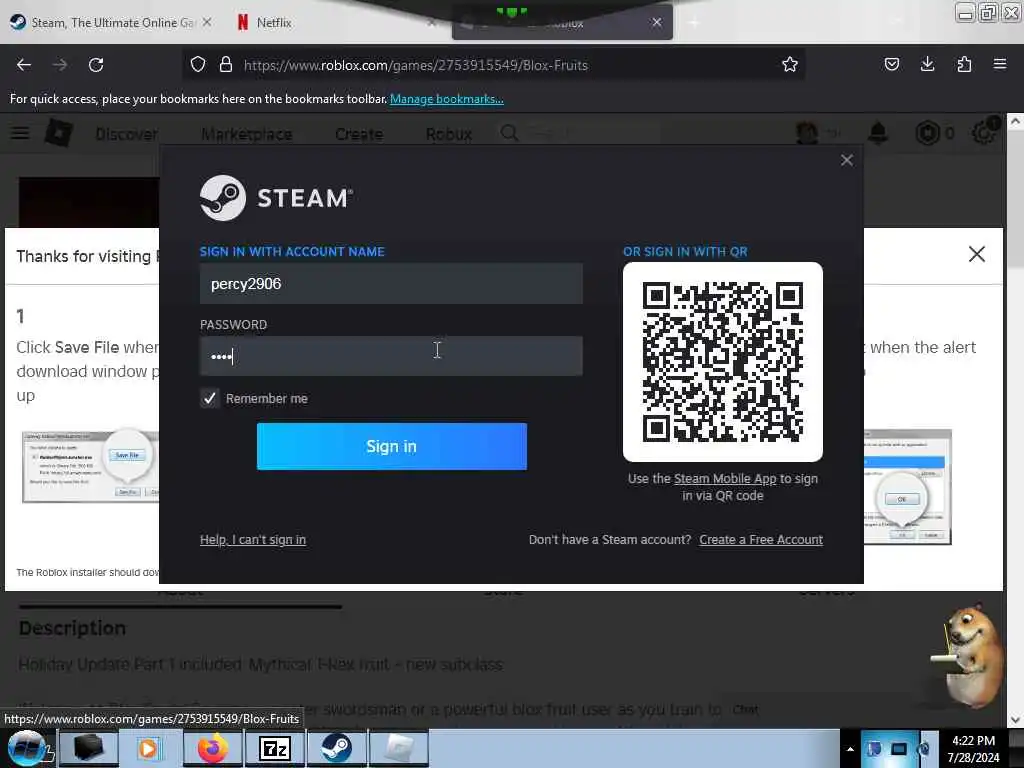Bookmark this page with the star icon
This screenshot has width=1024, height=768.
[790, 64]
